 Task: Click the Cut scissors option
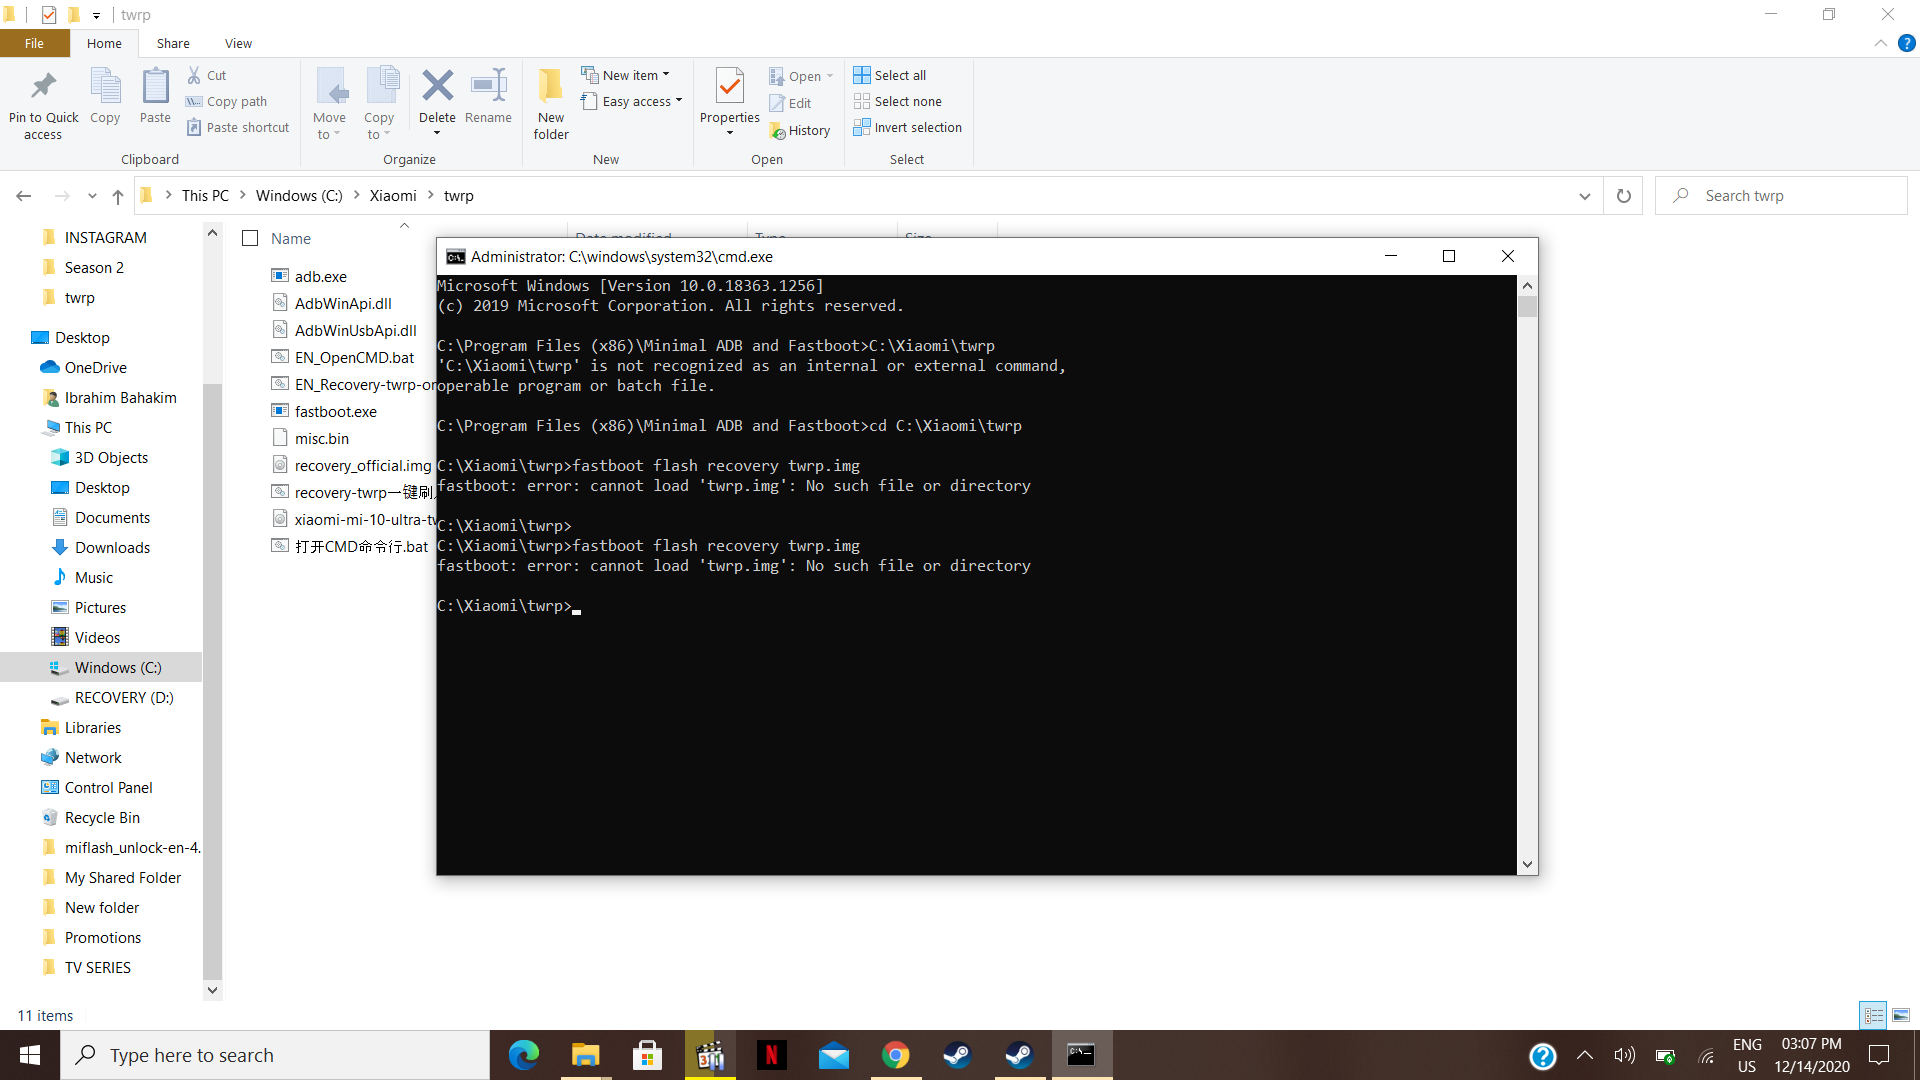tap(207, 75)
